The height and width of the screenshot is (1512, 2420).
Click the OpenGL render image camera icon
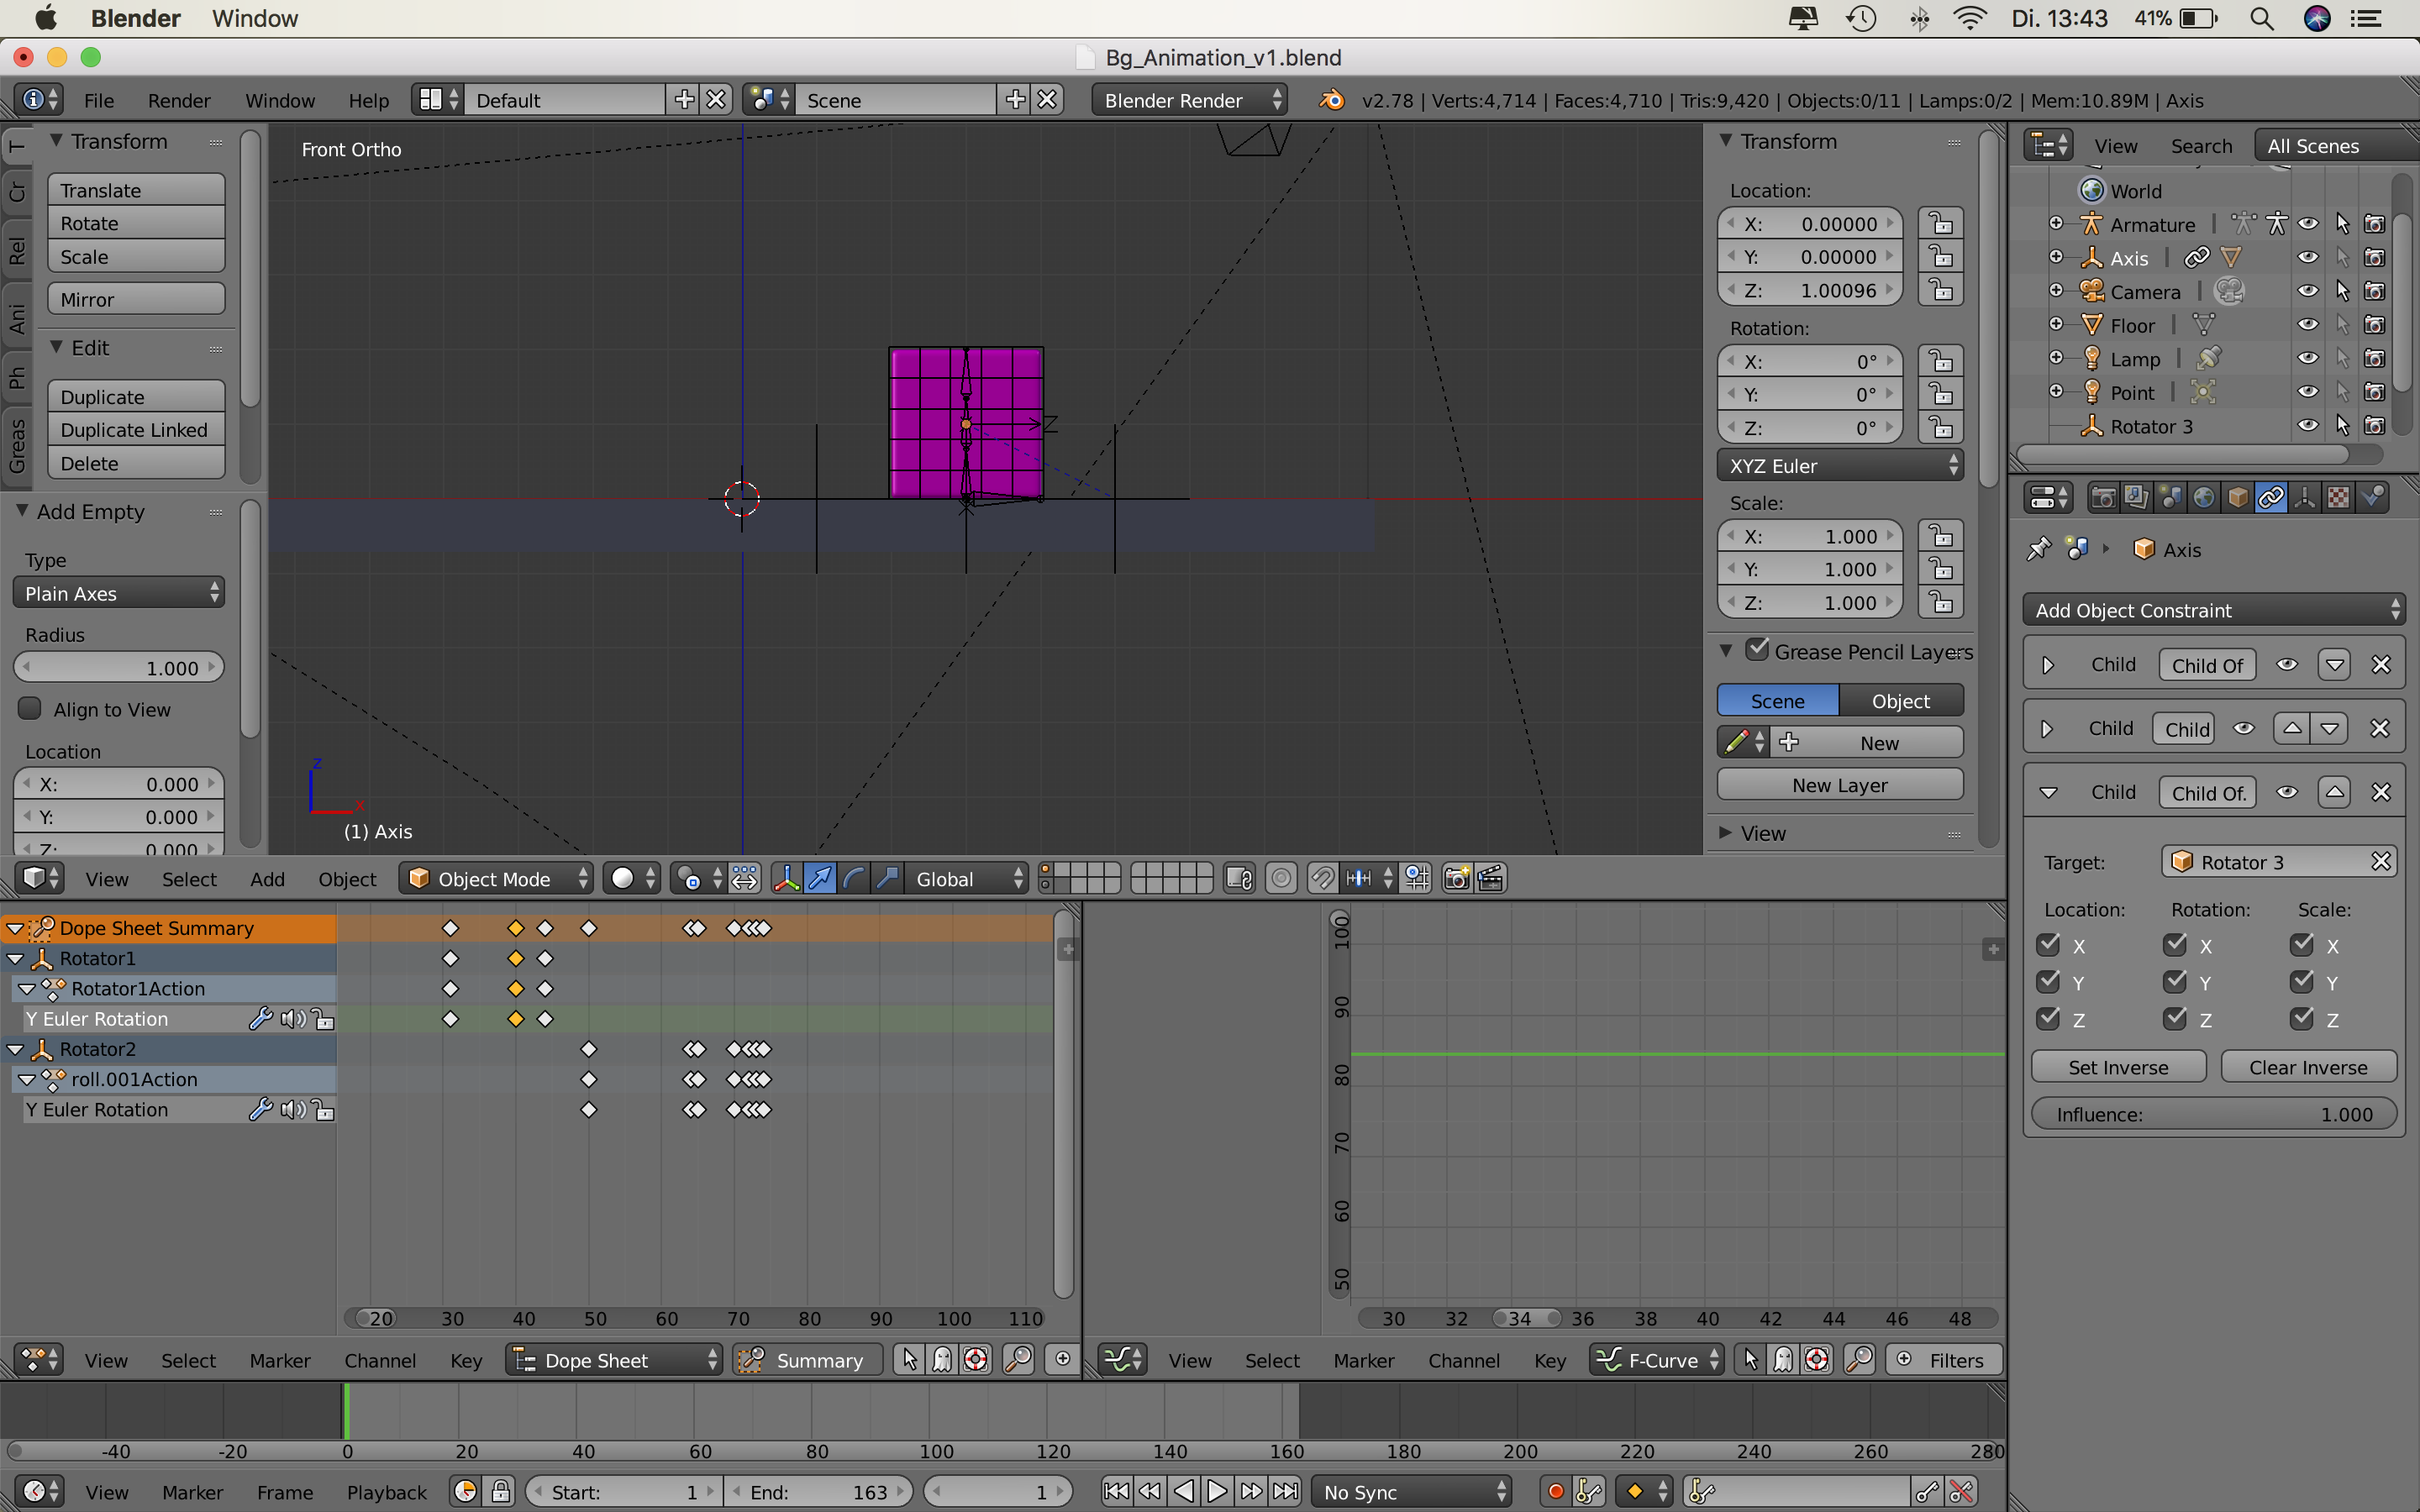(1457, 878)
